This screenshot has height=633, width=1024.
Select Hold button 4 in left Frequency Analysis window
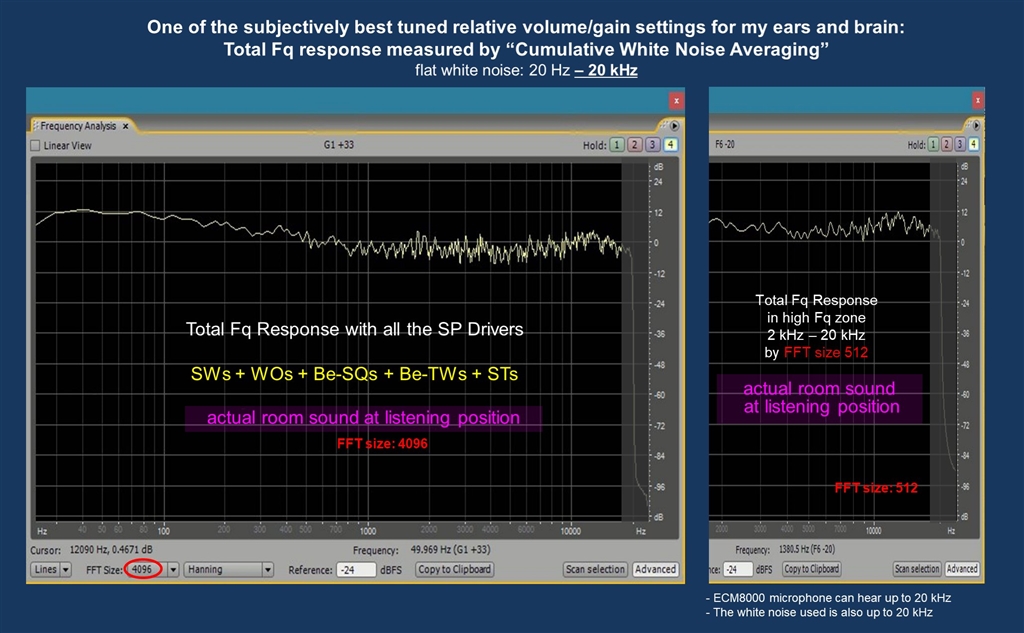coord(670,145)
